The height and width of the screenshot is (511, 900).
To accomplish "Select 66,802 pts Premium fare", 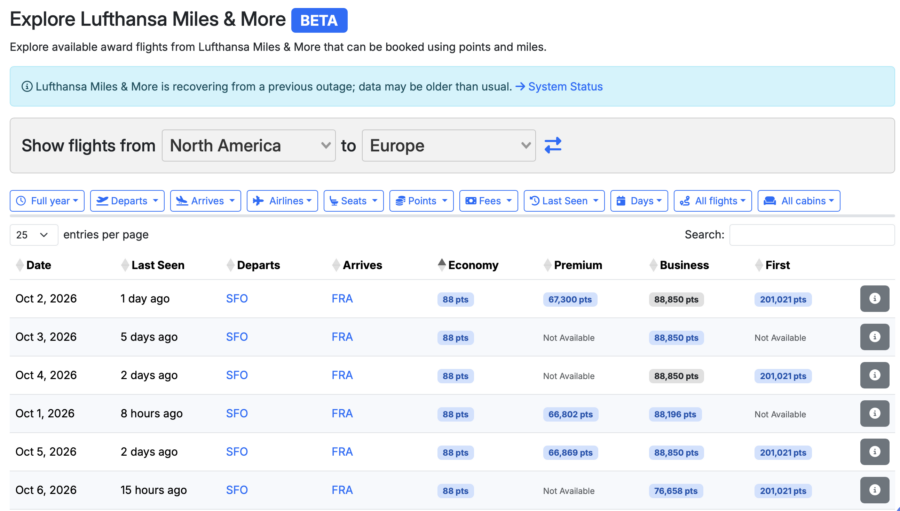I will coord(571,414).
